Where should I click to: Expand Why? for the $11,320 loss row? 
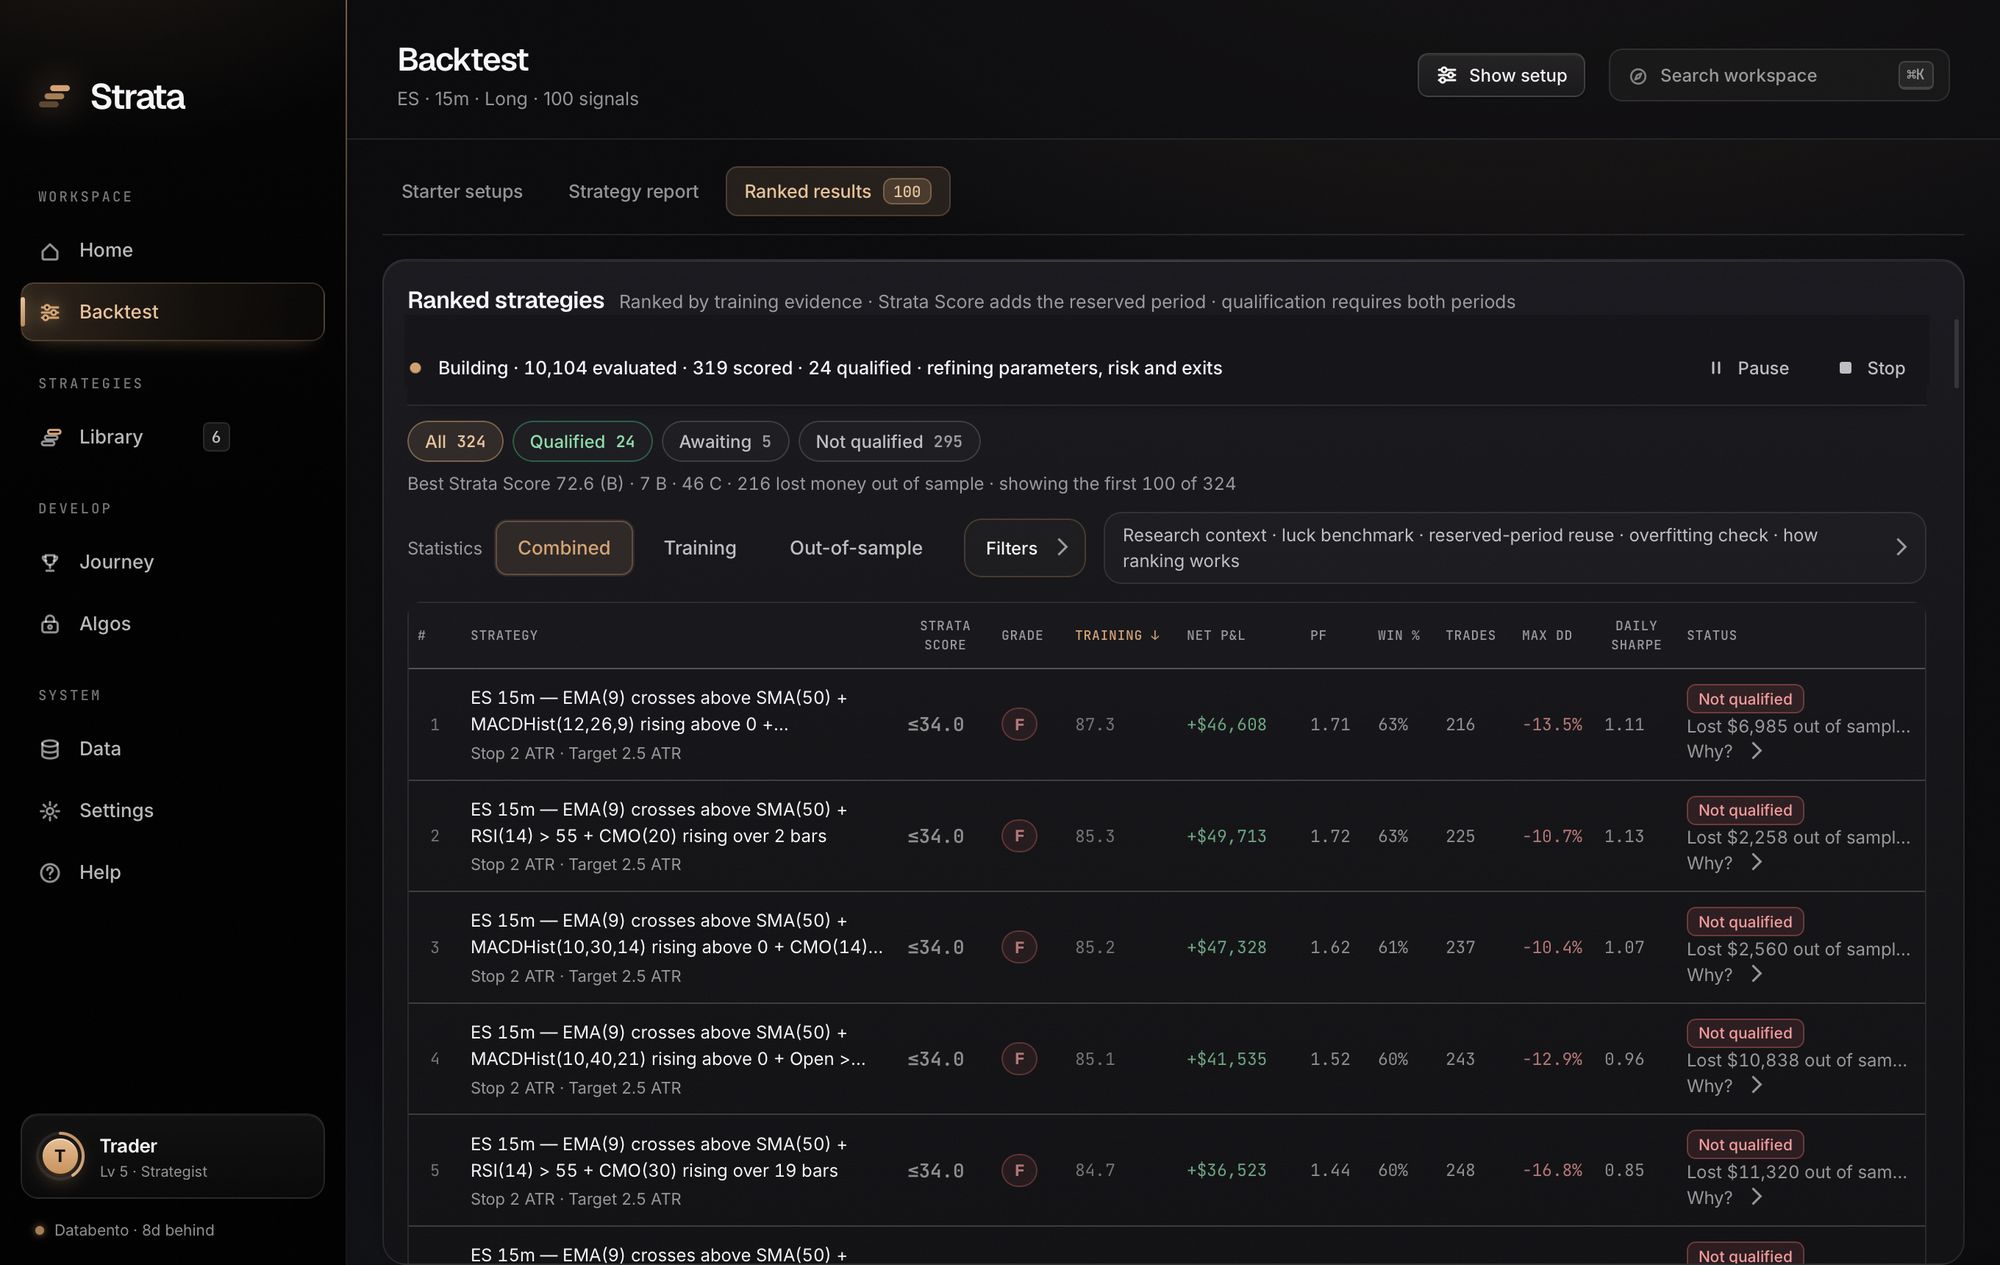(1725, 1197)
